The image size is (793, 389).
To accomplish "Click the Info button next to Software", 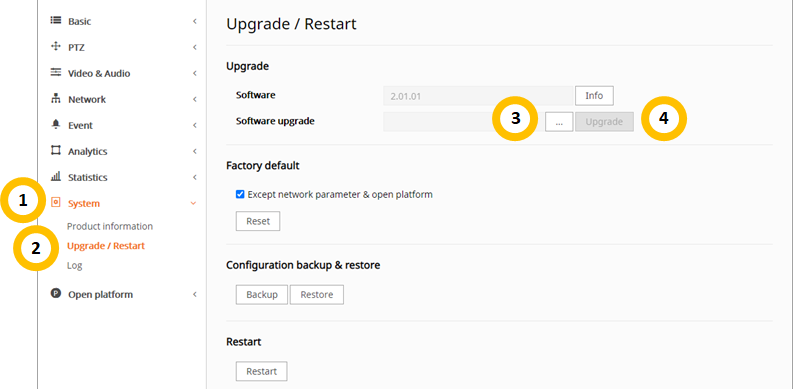I will click(594, 96).
